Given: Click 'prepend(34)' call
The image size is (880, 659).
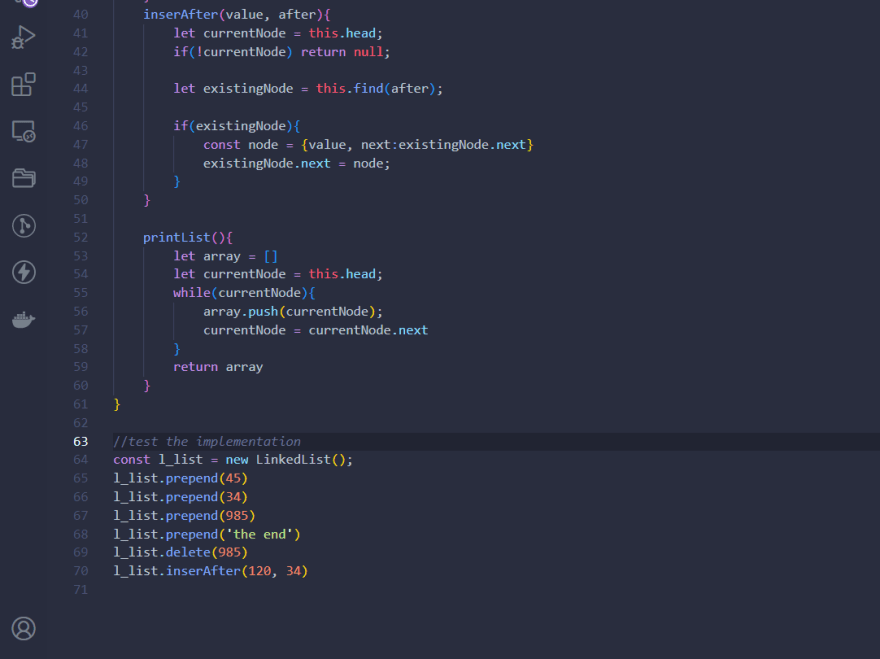Looking at the screenshot, I should [207, 497].
